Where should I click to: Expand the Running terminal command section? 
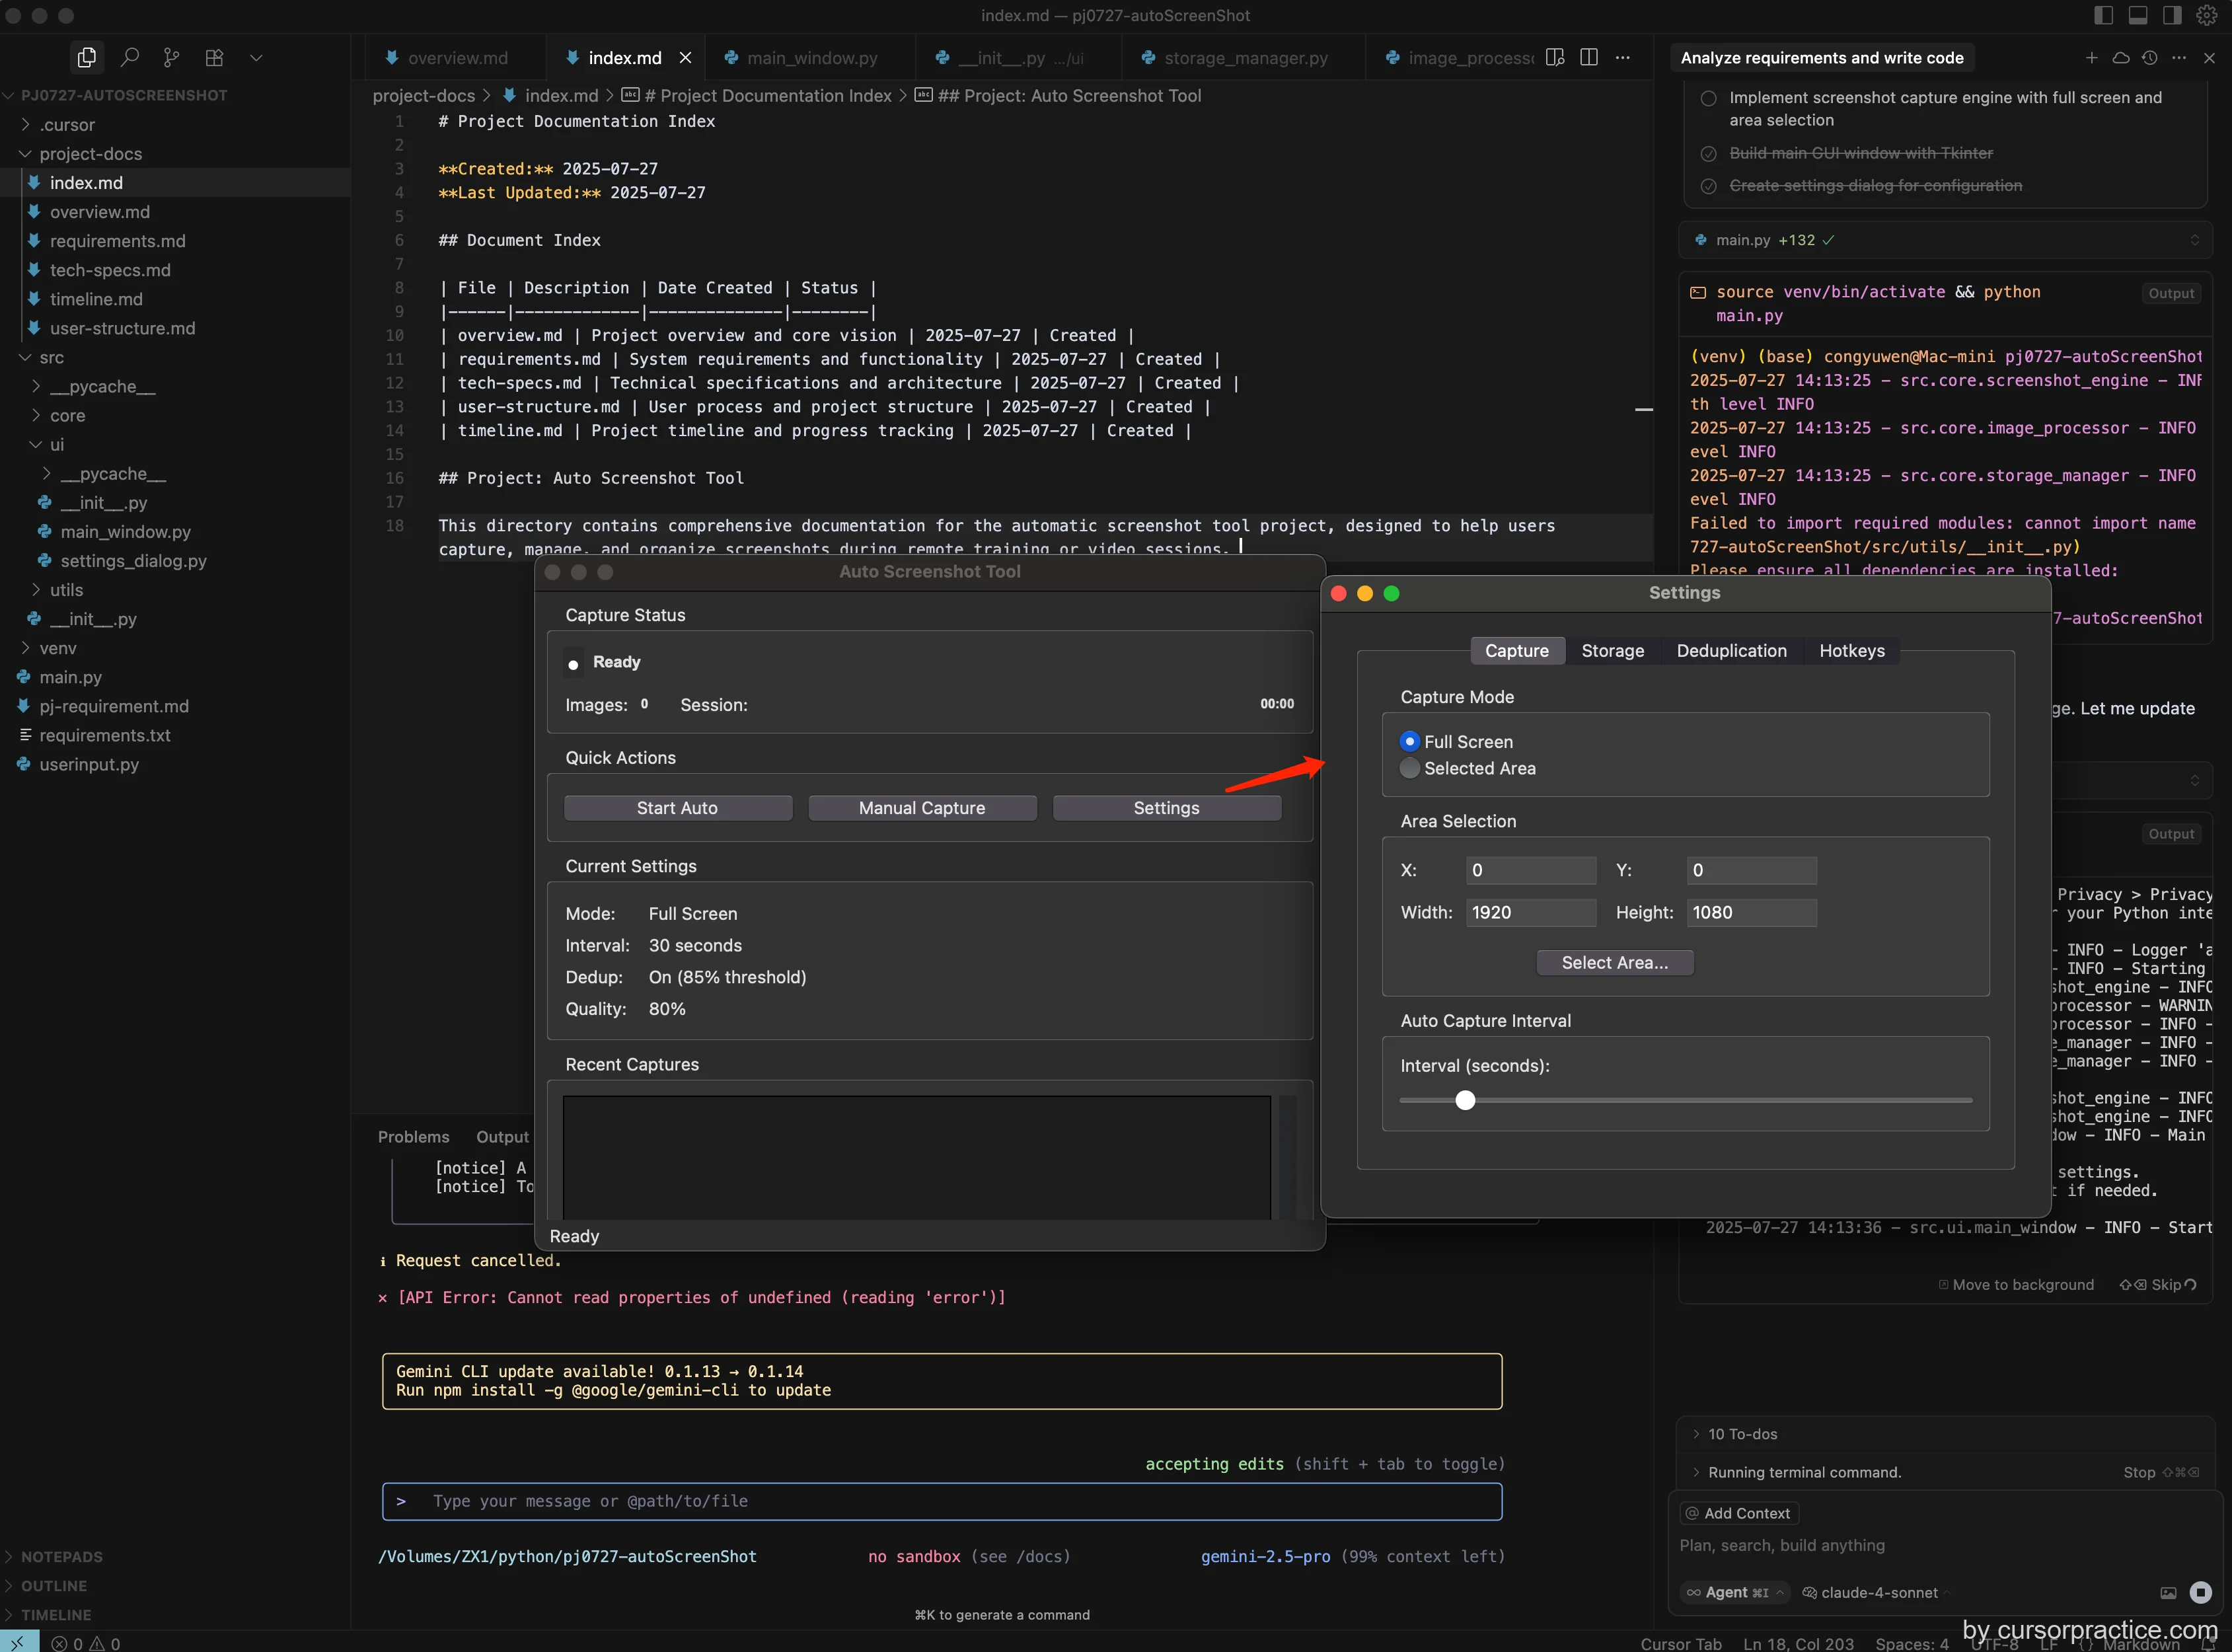click(x=1804, y=1472)
